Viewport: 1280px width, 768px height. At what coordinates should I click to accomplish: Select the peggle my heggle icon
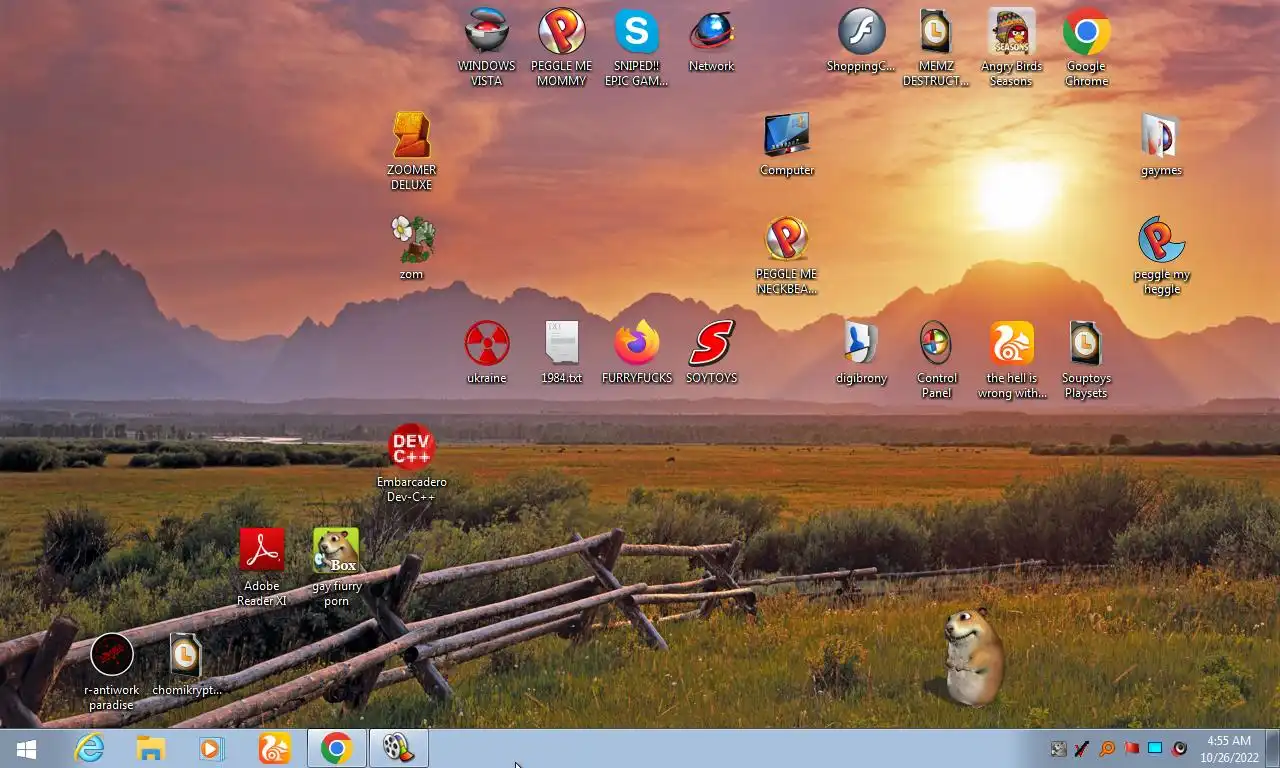pyautogui.click(x=1161, y=255)
